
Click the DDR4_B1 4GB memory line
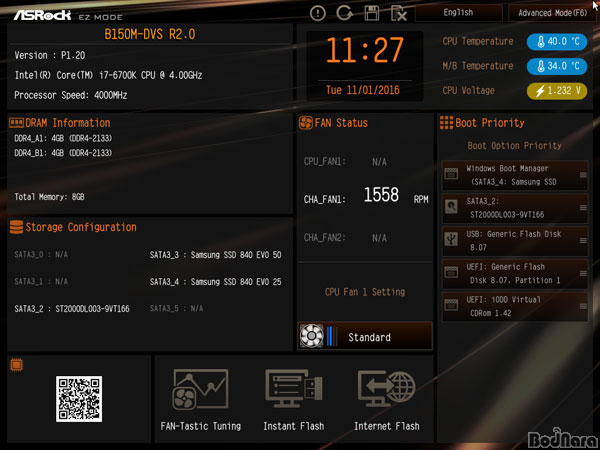(x=63, y=153)
